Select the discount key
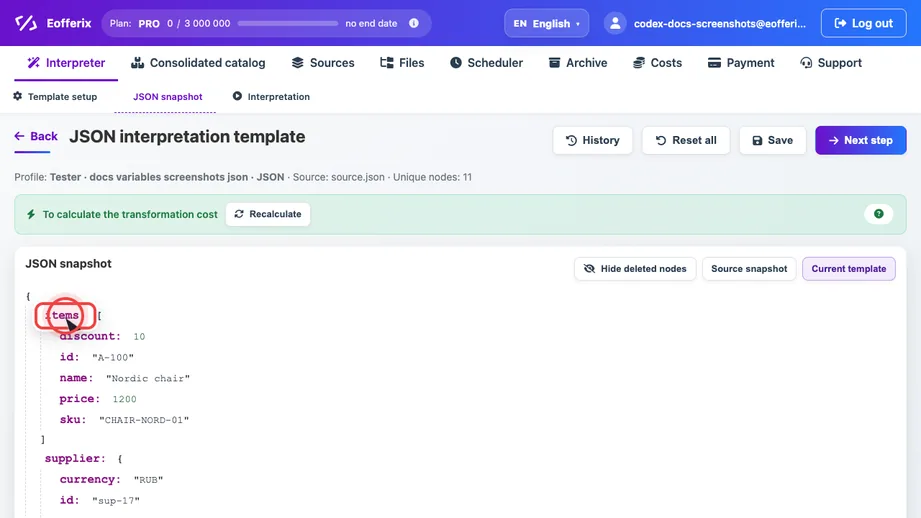This screenshot has height=518, width=921. click(x=89, y=336)
